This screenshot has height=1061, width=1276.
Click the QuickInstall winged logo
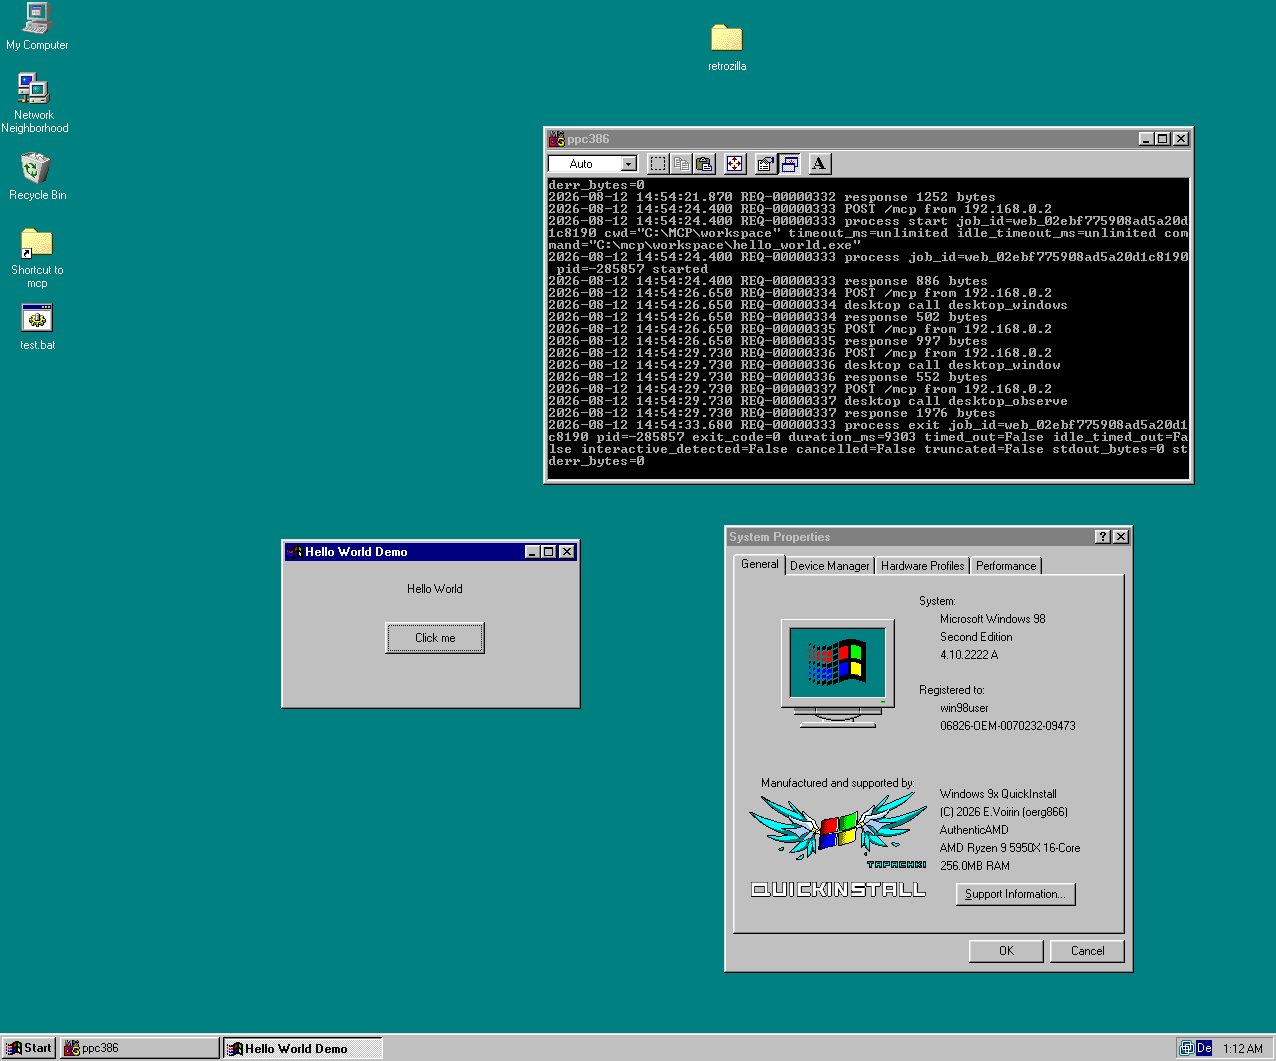[838, 845]
